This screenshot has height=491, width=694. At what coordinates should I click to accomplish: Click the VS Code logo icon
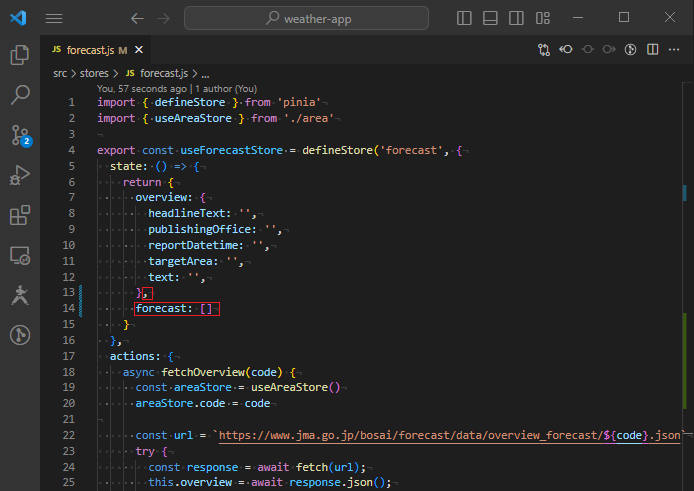coord(18,18)
